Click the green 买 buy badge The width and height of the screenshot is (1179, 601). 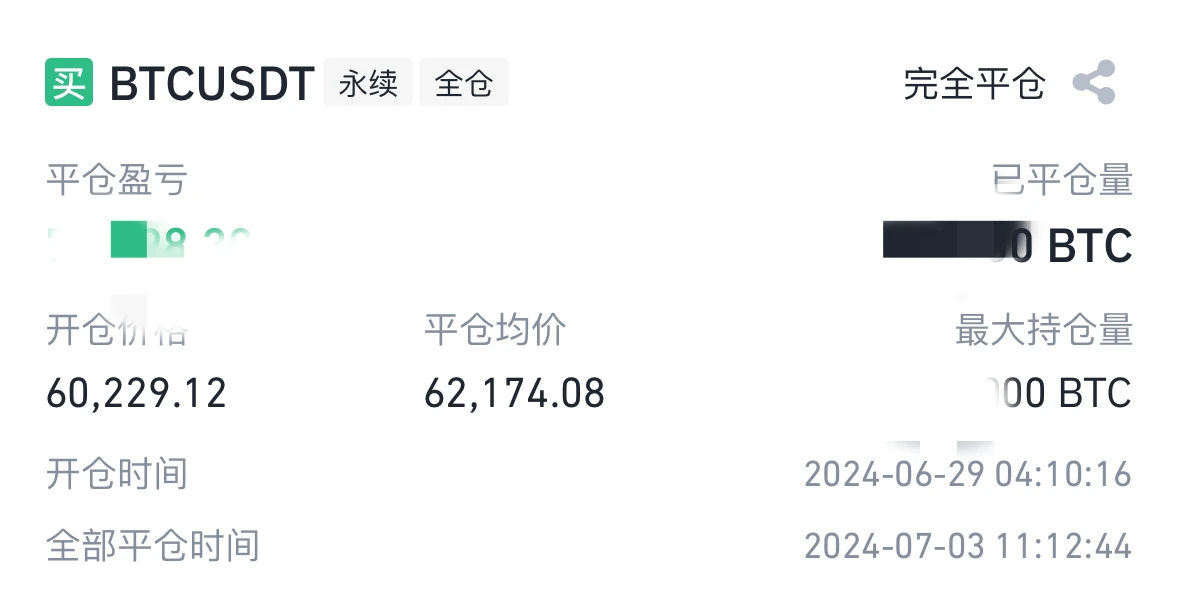pos(69,83)
